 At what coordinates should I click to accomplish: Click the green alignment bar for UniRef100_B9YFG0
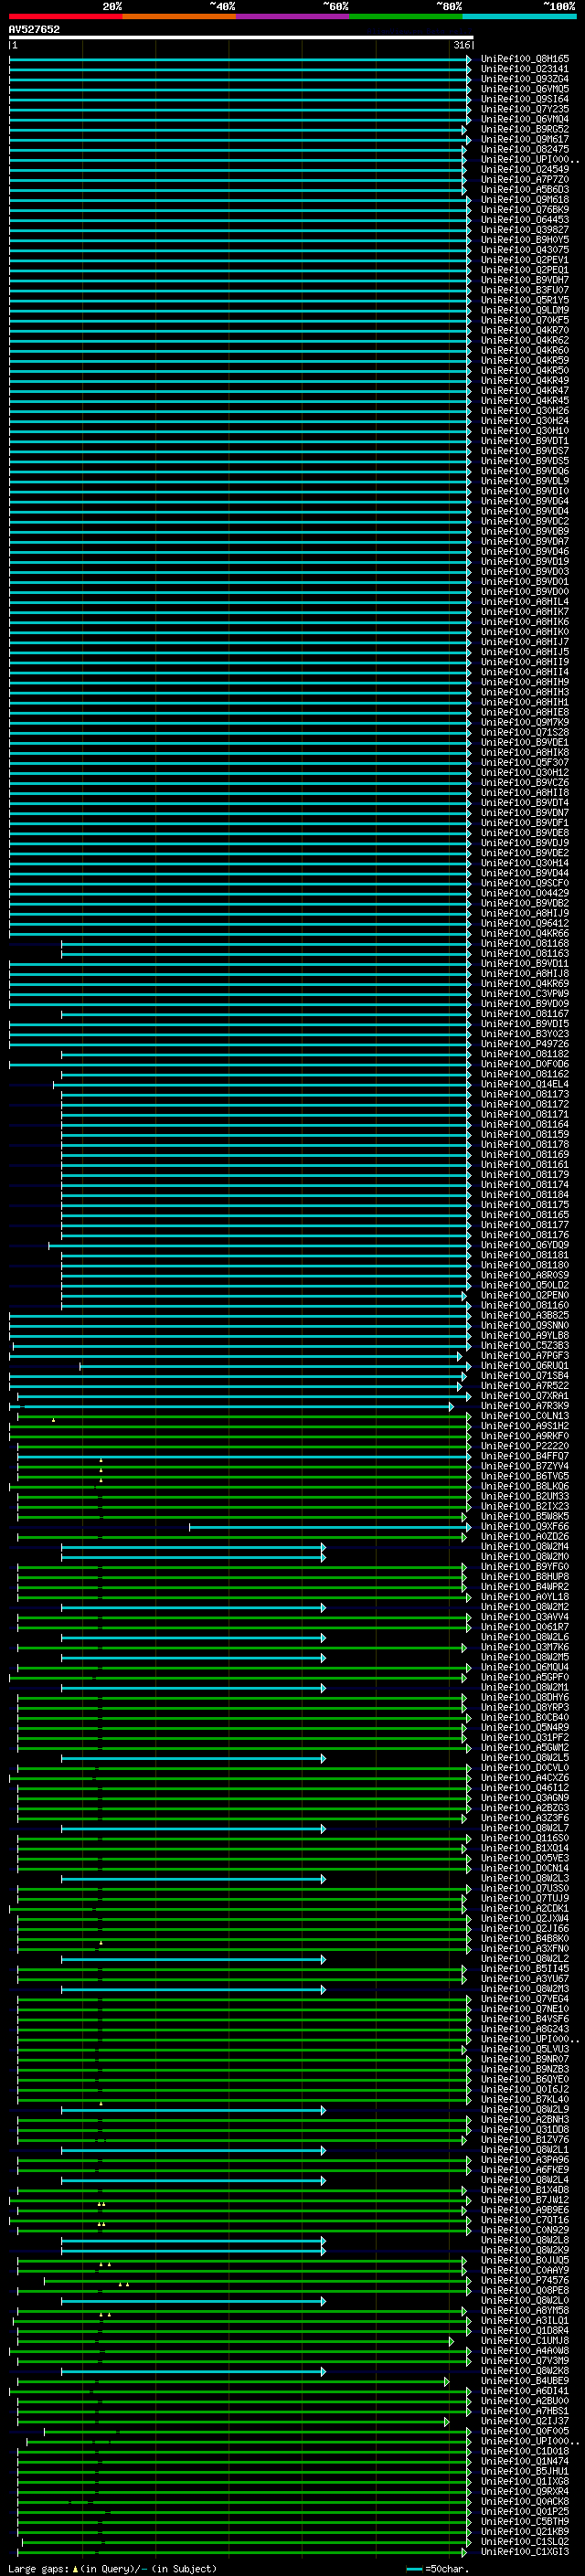(x=241, y=1567)
